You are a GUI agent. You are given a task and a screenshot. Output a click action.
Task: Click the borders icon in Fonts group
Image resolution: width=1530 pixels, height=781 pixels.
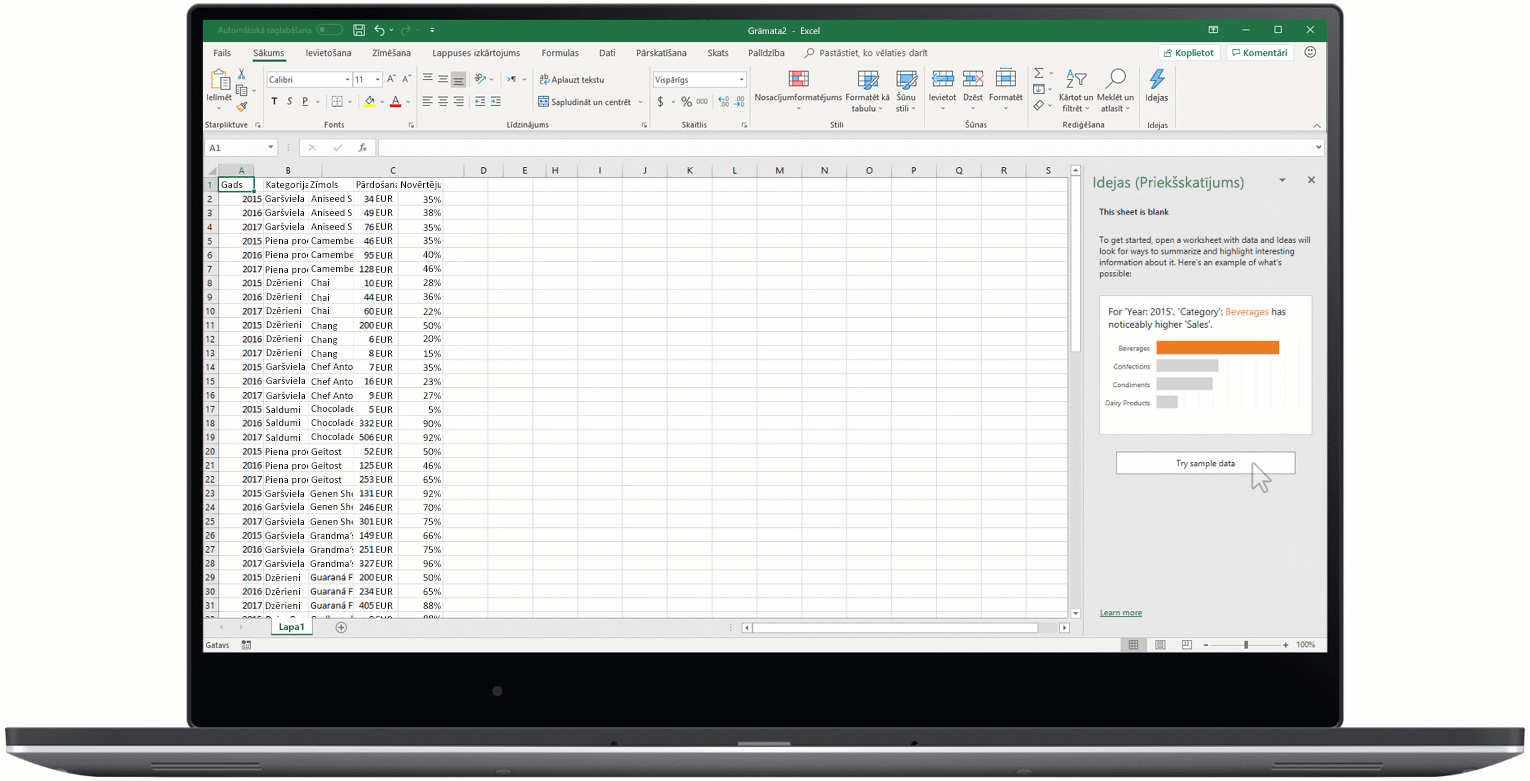tap(337, 101)
